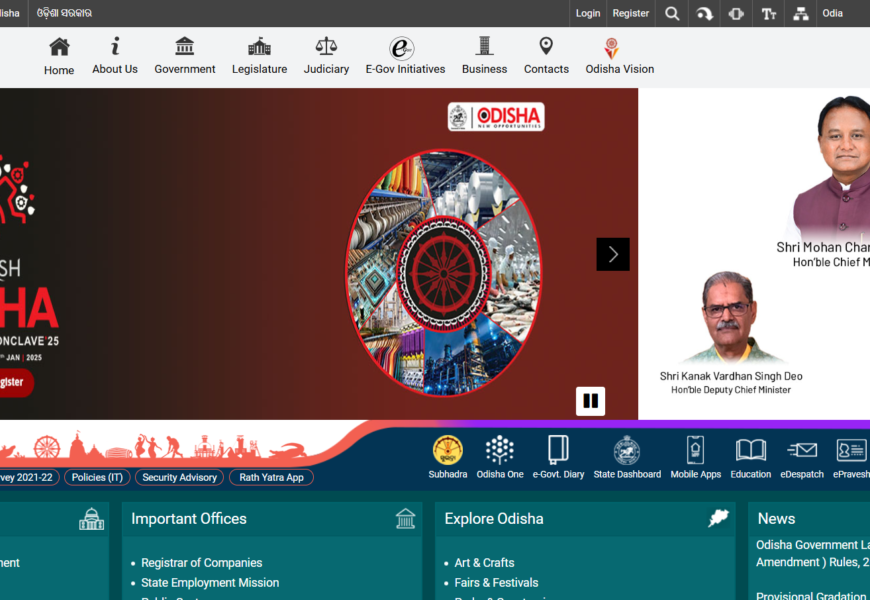This screenshot has height=600, width=870.
Task: Open the text size icon
Action: coord(768,13)
